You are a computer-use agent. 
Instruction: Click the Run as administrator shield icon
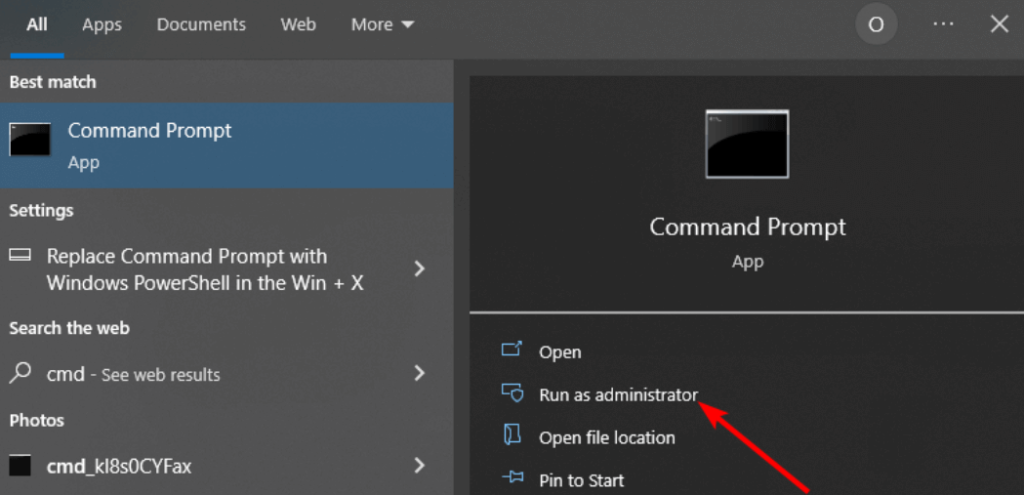(x=512, y=394)
